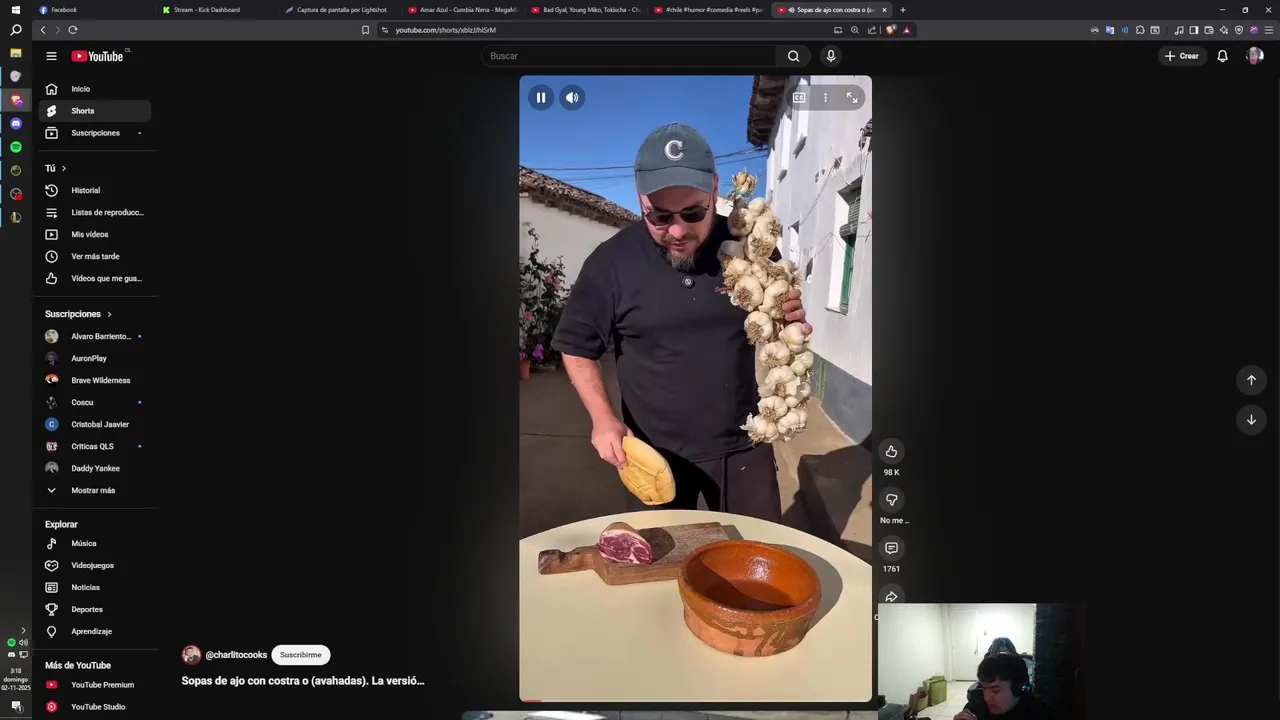Open Deportes in Explorar
This screenshot has width=1280, height=720.
point(94,609)
